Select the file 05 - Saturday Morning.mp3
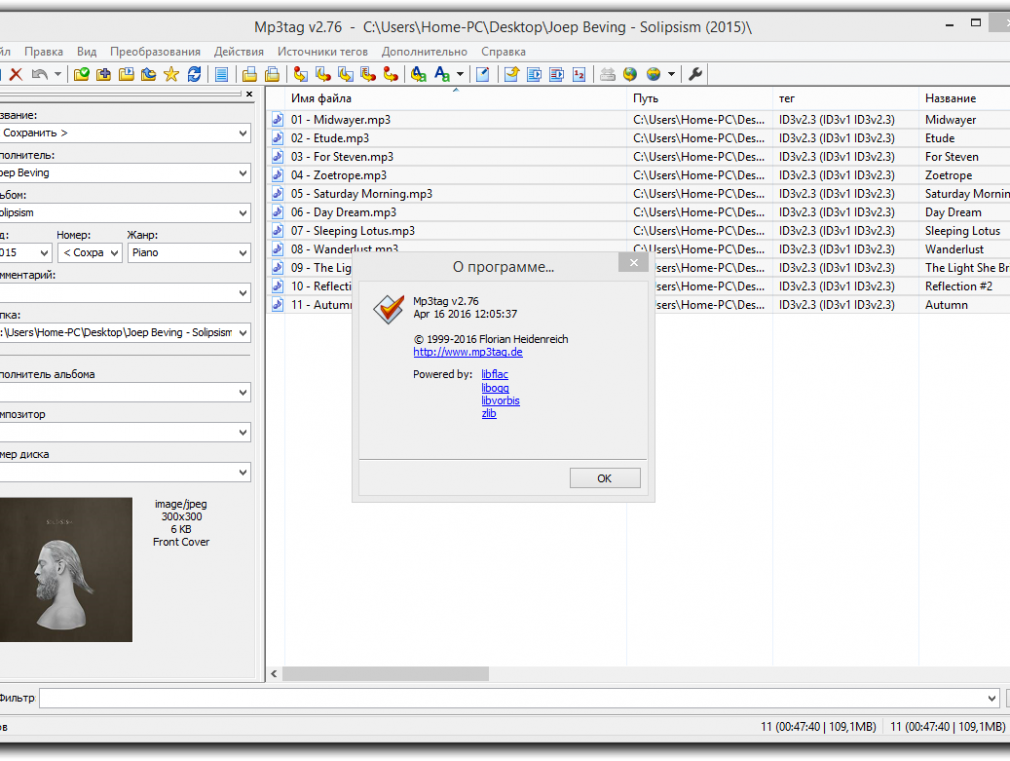This screenshot has width=1010, height=761. click(x=361, y=193)
